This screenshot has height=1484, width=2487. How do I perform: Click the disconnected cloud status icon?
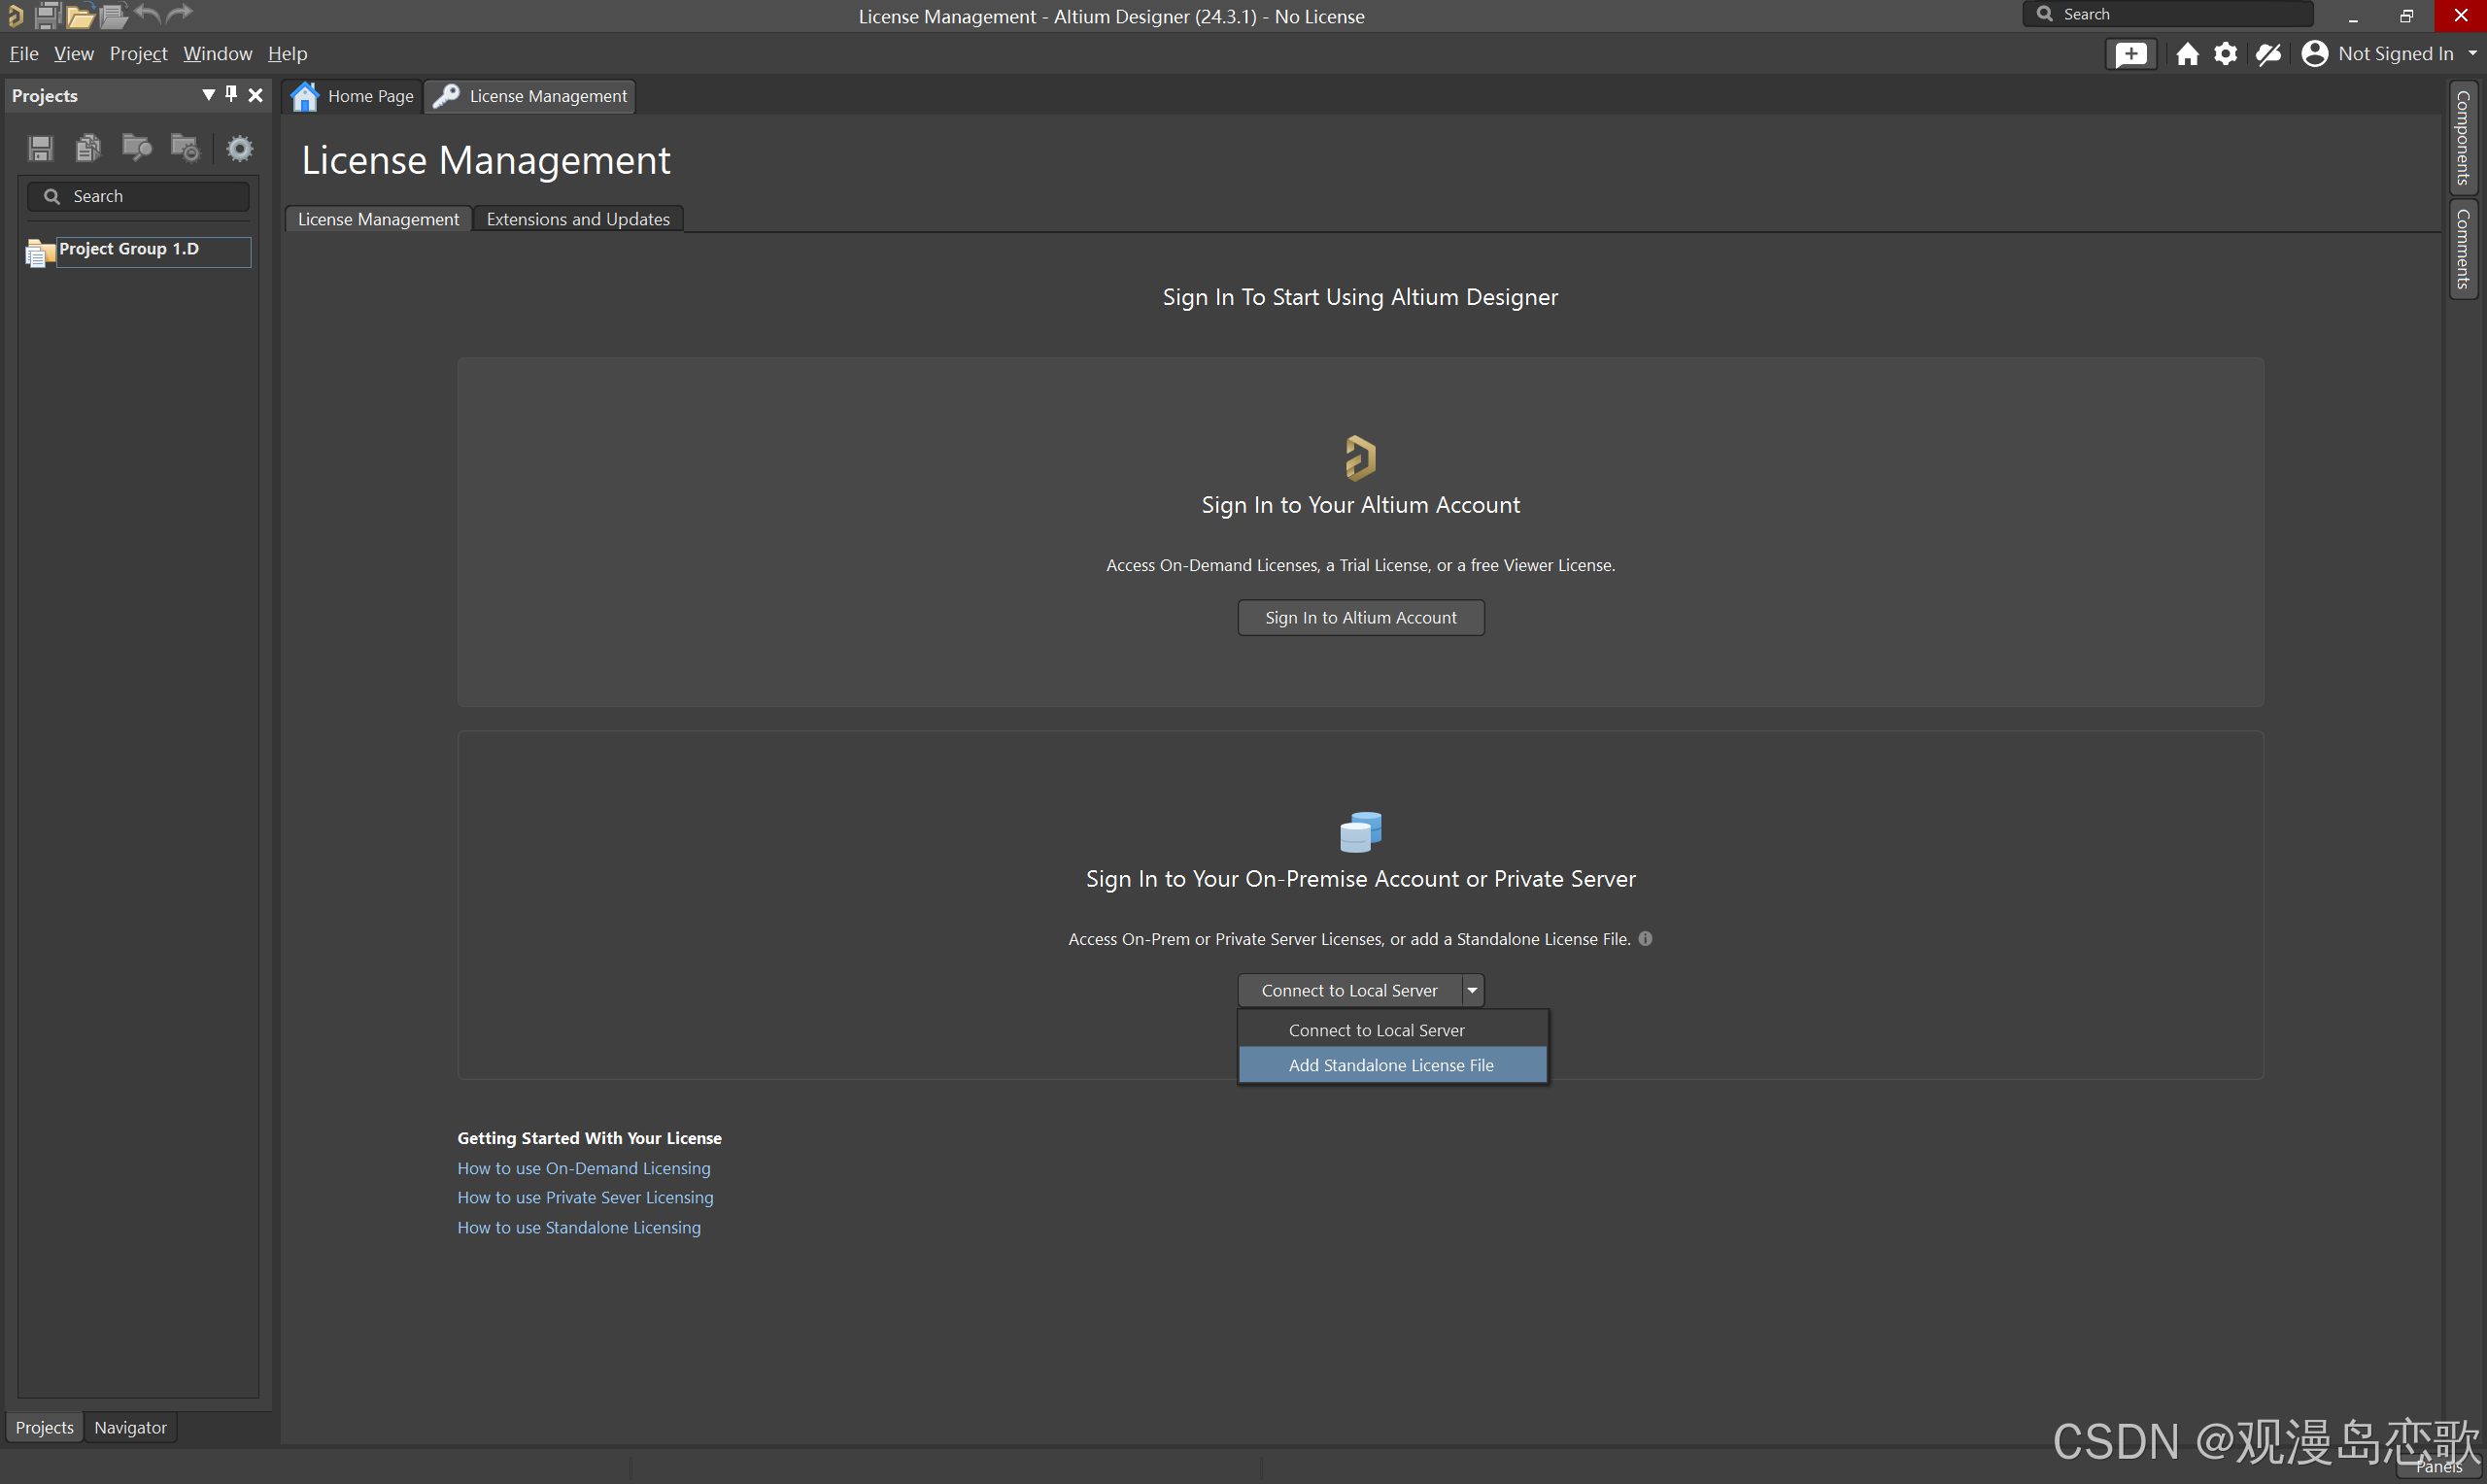(2268, 54)
